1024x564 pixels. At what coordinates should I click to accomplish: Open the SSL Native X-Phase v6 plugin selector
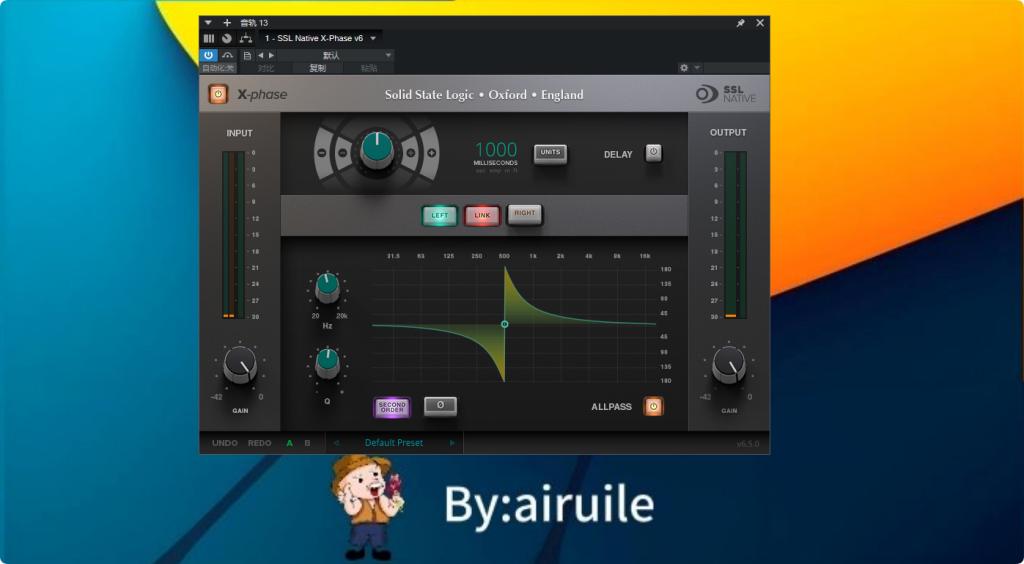pyautogui.click(x=321, y=39)
